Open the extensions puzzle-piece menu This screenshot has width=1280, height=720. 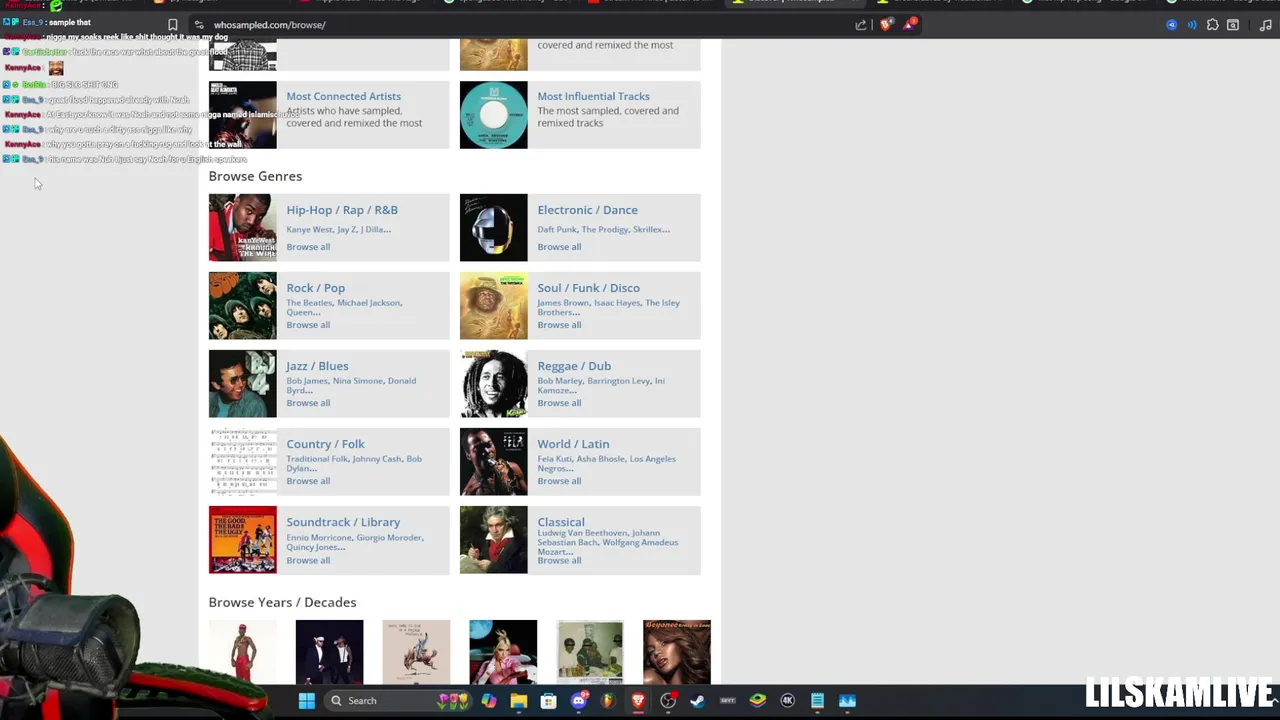pyautogui.click(x=1212, y=24)
